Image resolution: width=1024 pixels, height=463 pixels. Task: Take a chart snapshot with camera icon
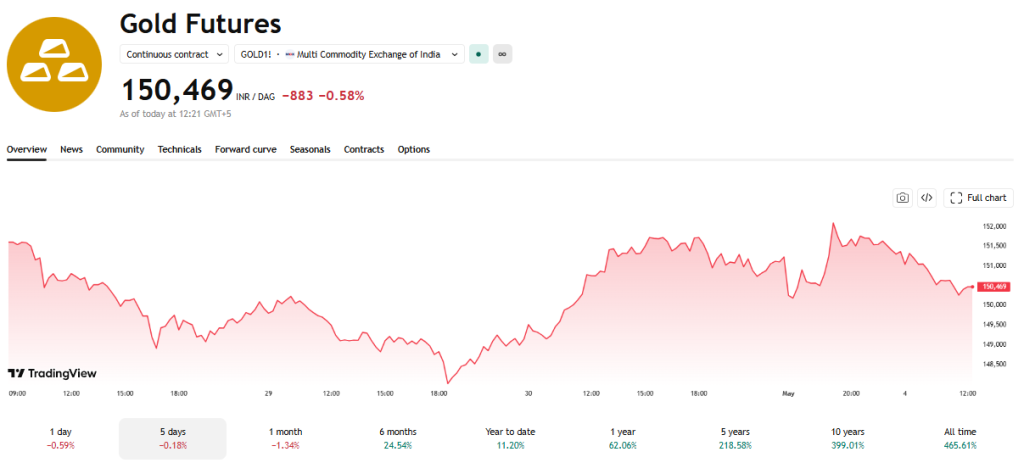(x=903, y=198)
